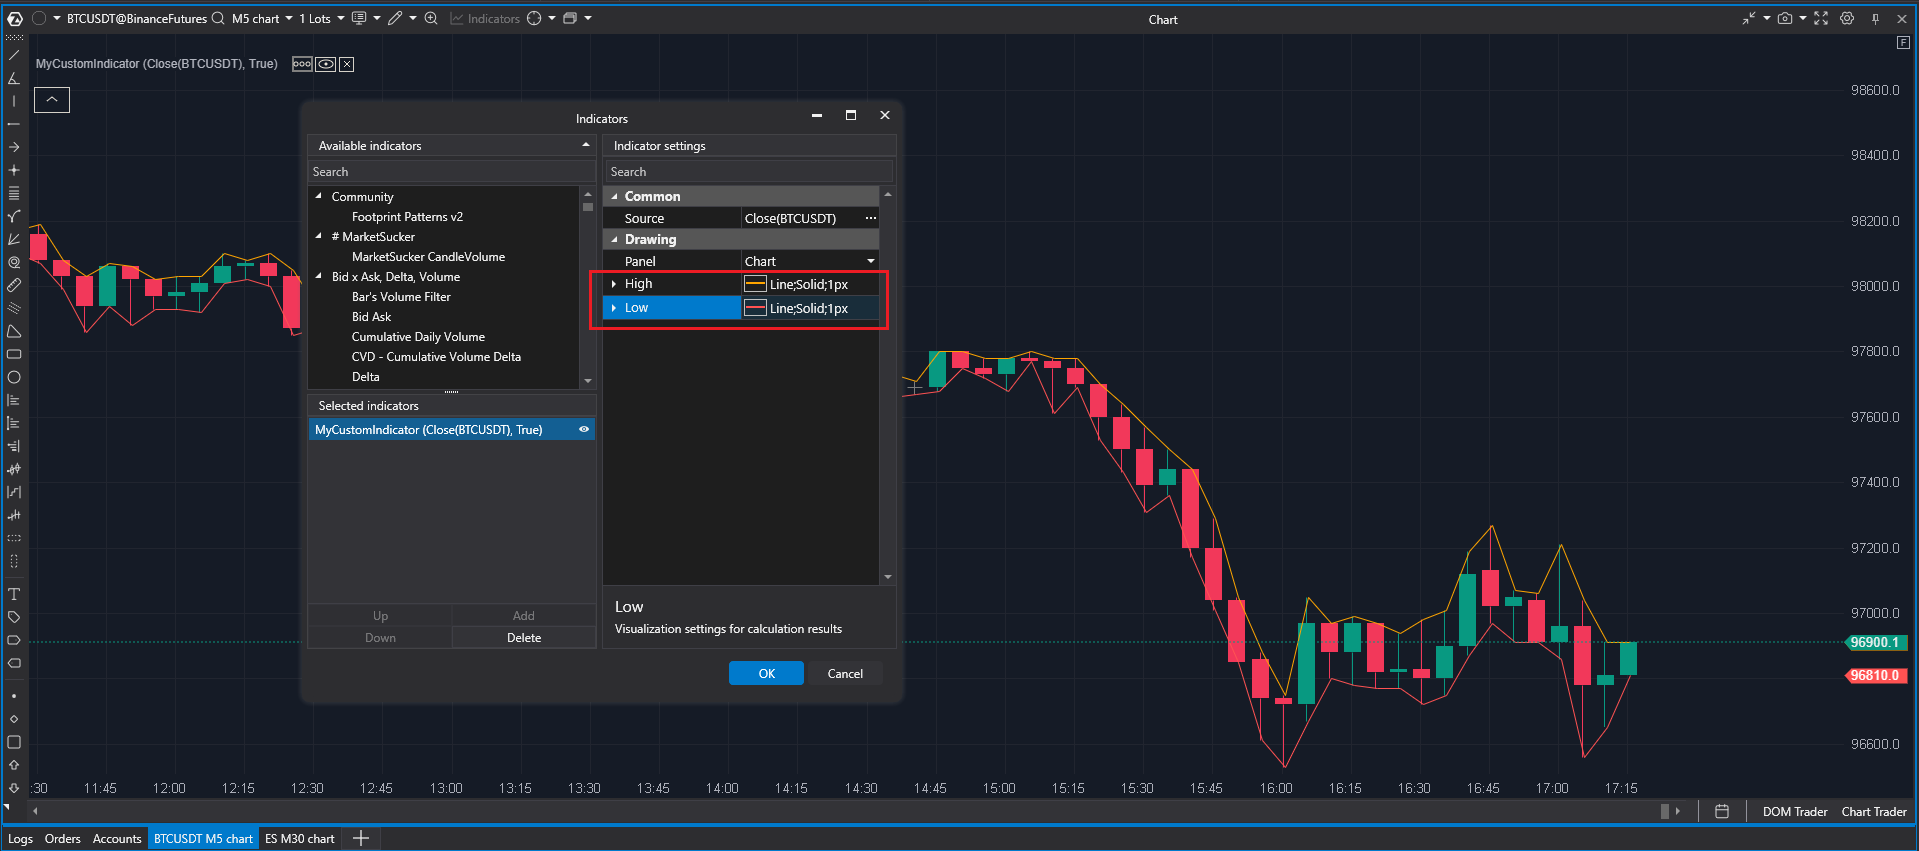Screen dimensions: 1919x851
Task: Open the chart pencil drawing tool
Action: pyautogui.click(x=396, y=18)
